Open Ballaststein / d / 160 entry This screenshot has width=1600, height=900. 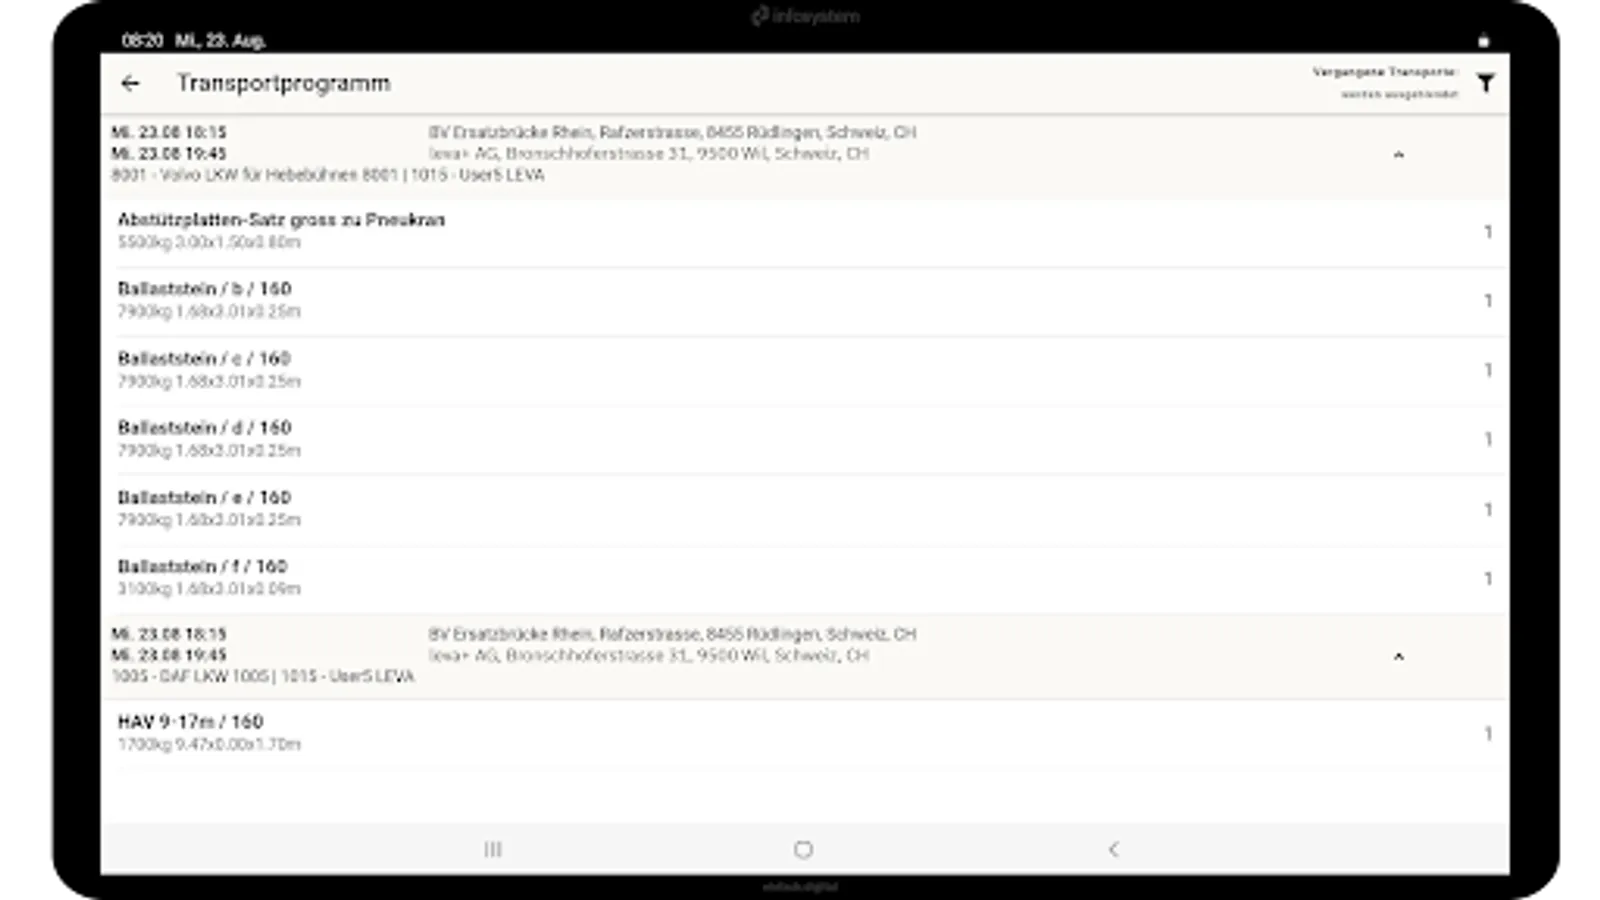(x=805, y=440)
